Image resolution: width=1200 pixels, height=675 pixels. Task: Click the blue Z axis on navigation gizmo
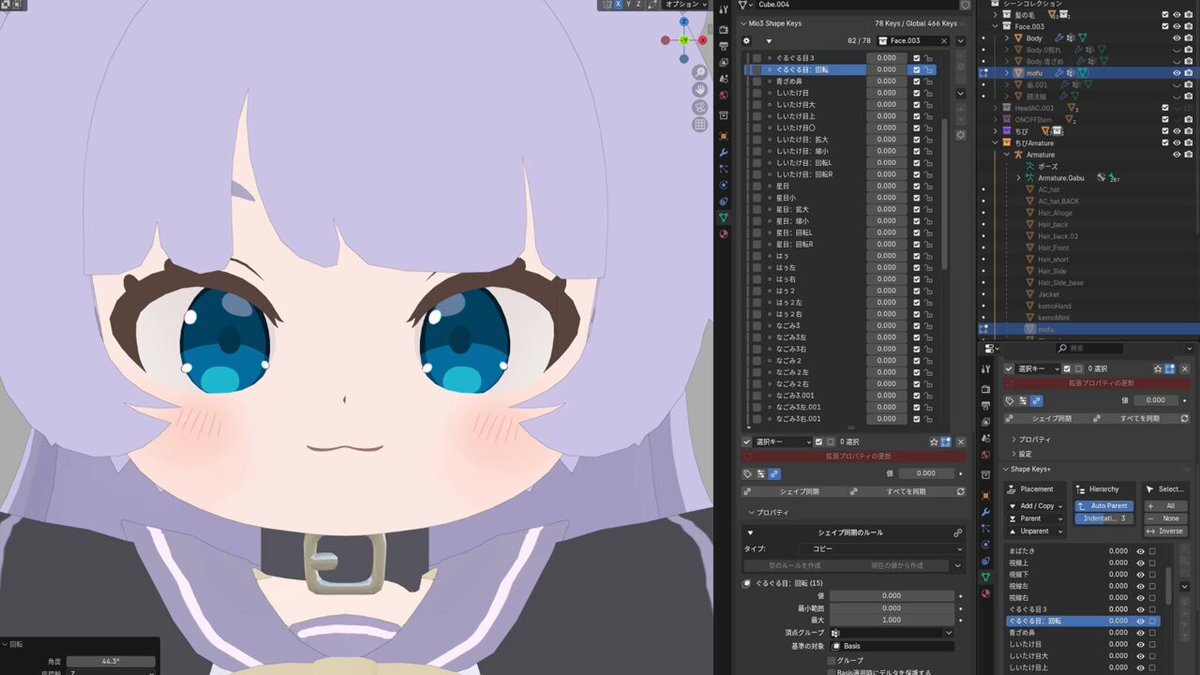point(684,21)
